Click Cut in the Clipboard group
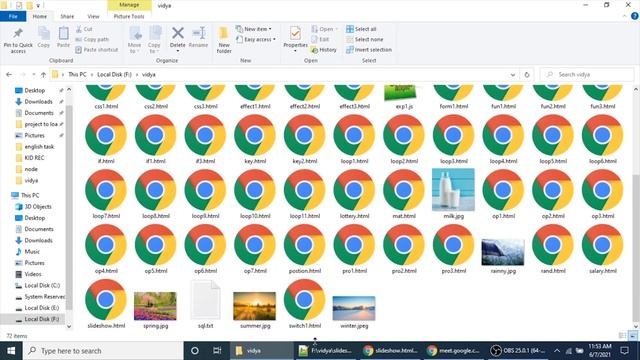640x360 pixels. point(84,29)
